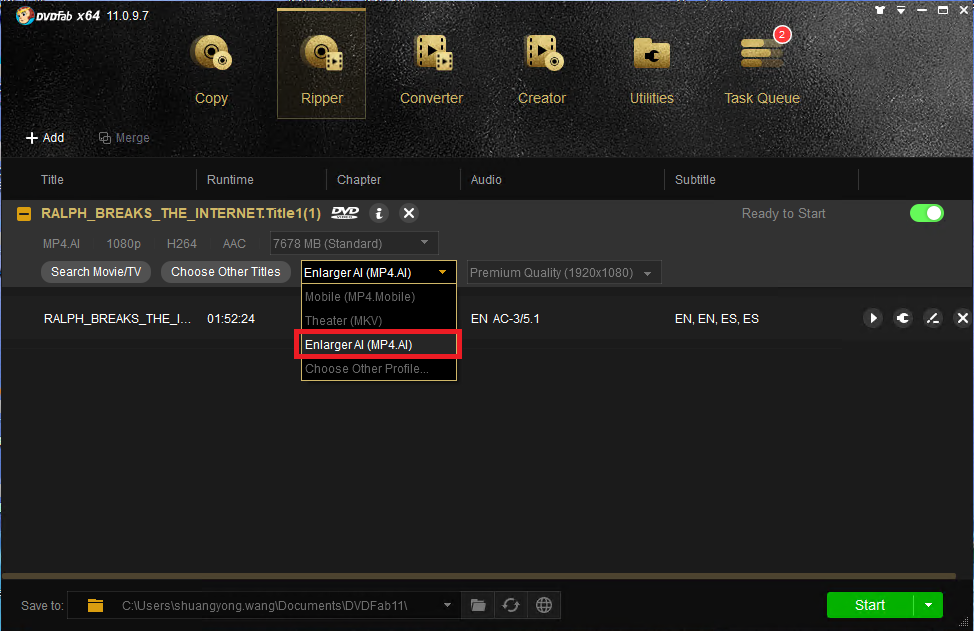
Task: Click the EN, EN, ES, ES subtitle cell
Action: click(x=717, y=319)
